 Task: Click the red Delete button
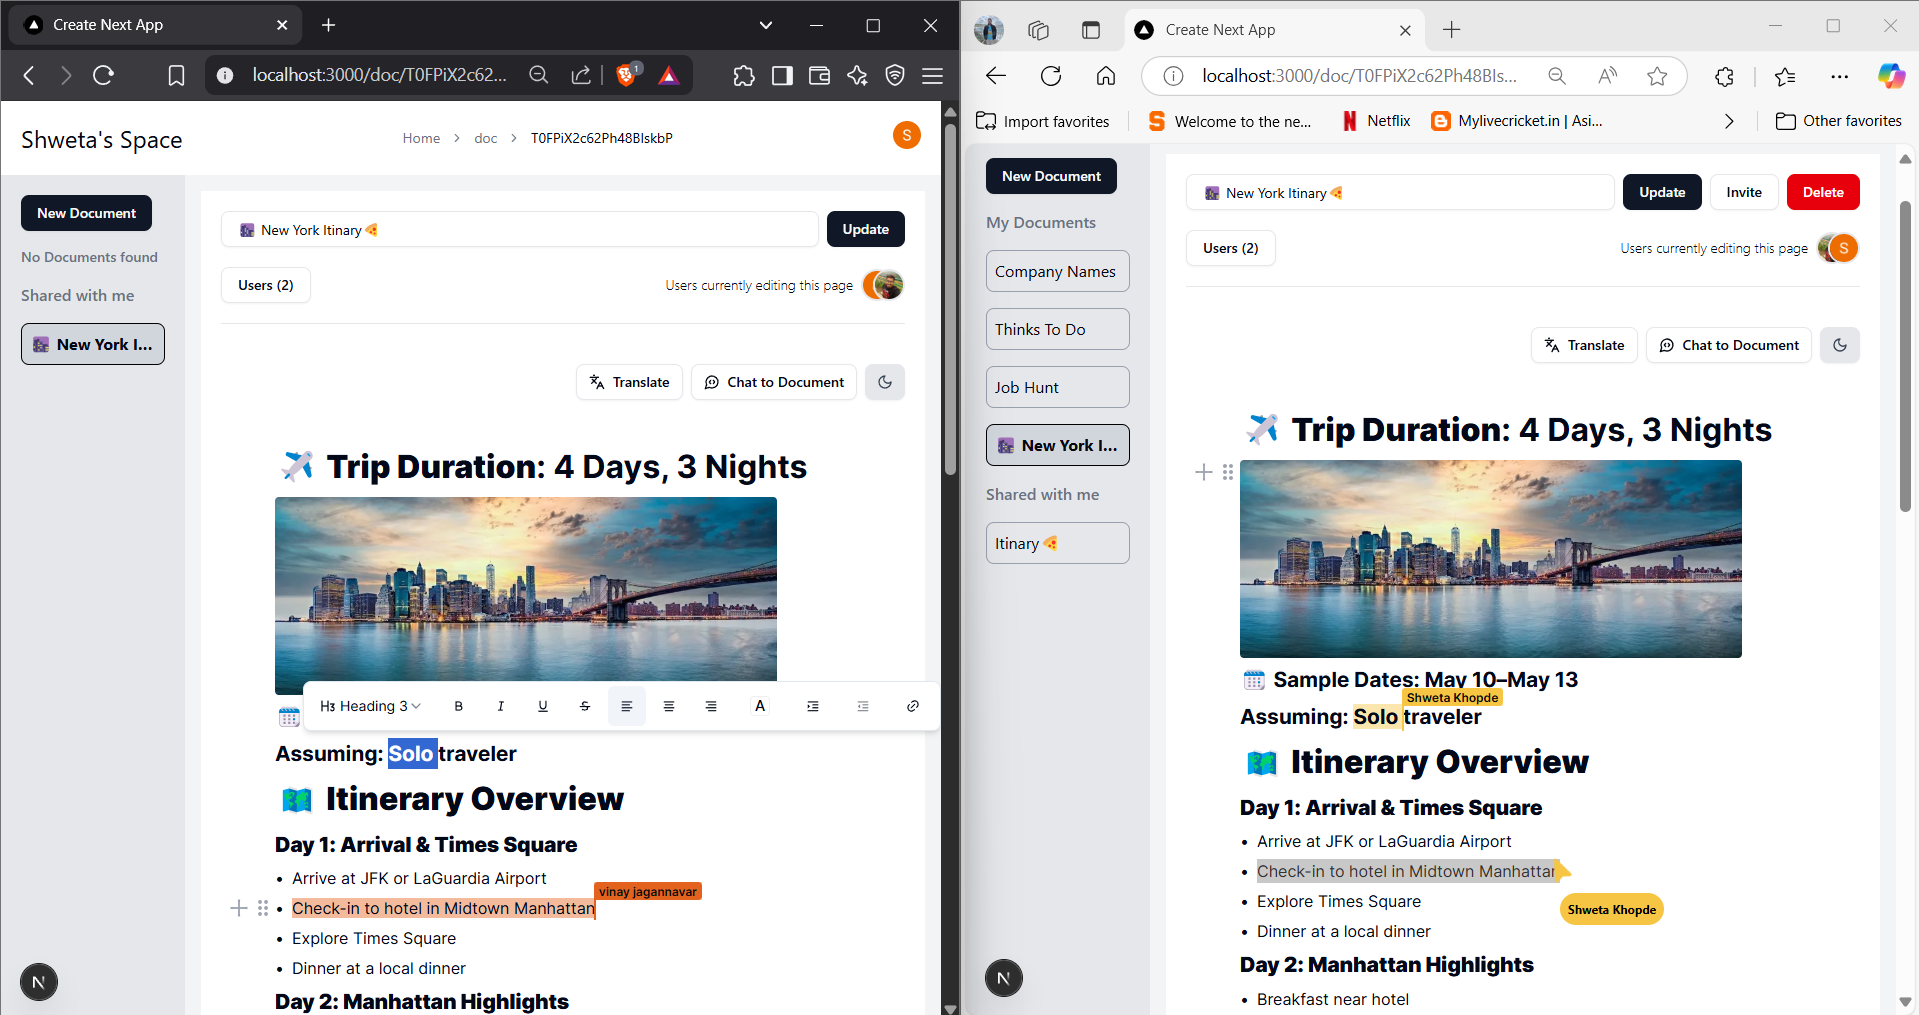1822,192
